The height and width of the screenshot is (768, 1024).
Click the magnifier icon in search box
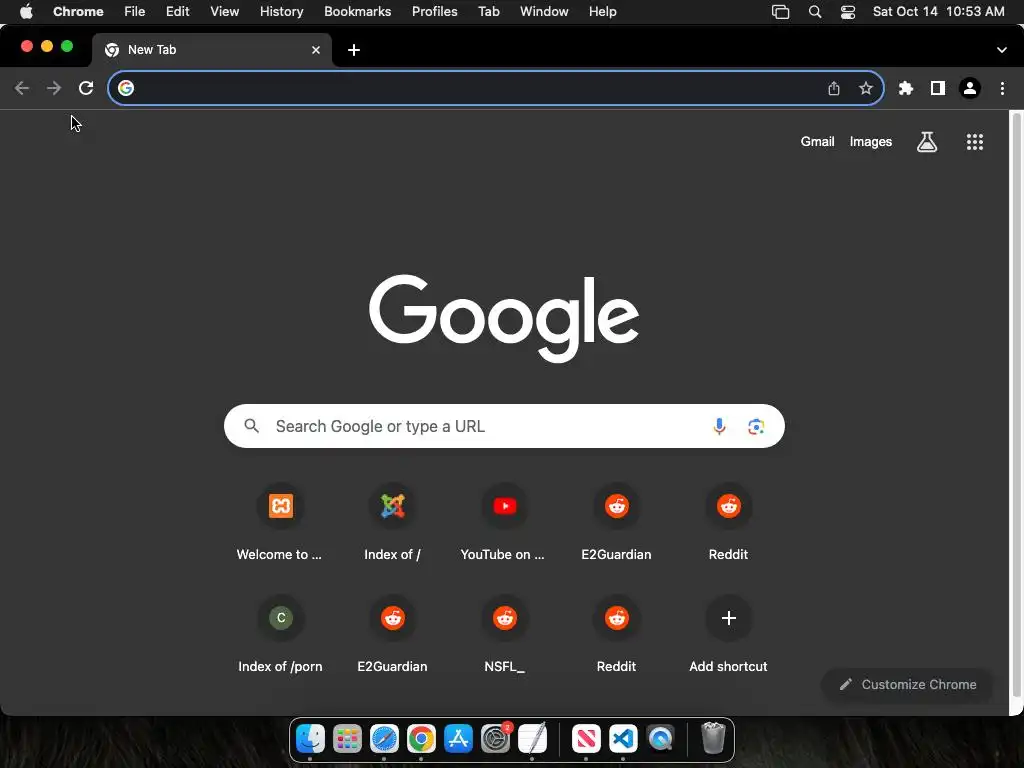(251, 426)
